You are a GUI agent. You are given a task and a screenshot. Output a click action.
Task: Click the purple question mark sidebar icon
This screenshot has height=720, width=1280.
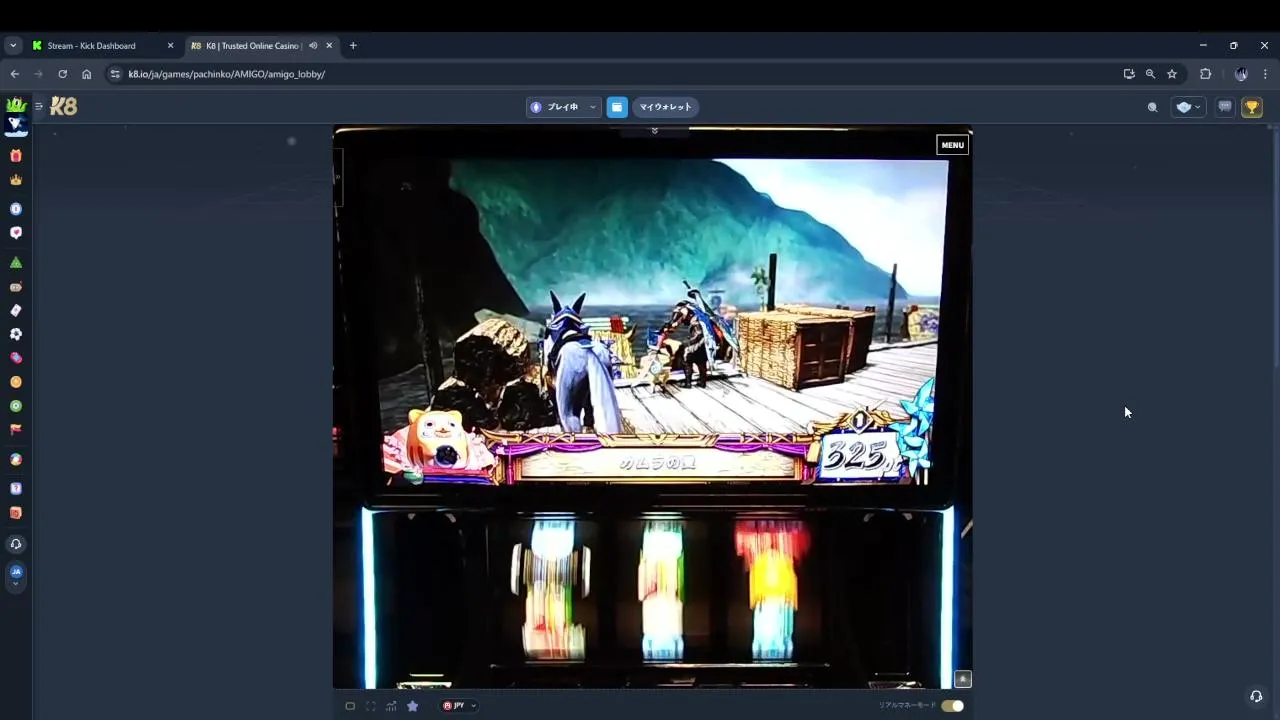click(x=16, y=489)
